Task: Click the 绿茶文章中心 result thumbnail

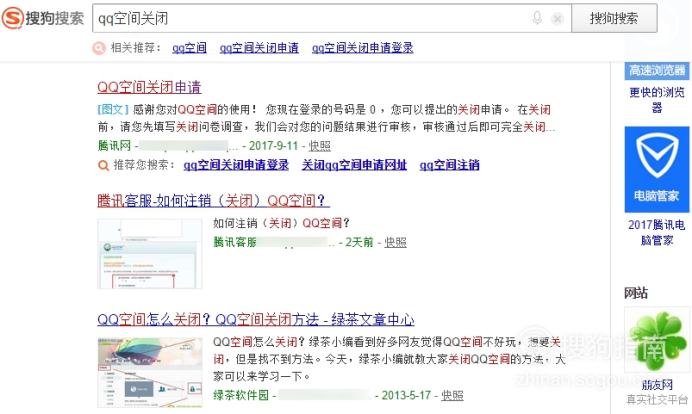Action: pos(150,373)
